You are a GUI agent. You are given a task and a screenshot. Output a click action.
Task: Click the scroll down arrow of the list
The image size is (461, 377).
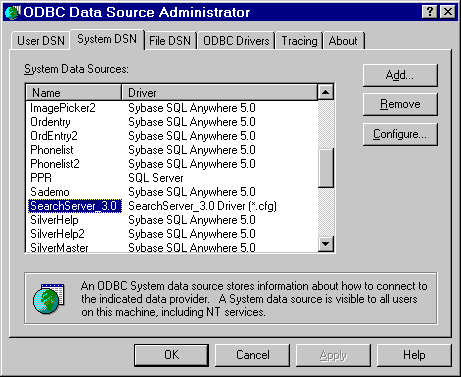coord(326,244)
